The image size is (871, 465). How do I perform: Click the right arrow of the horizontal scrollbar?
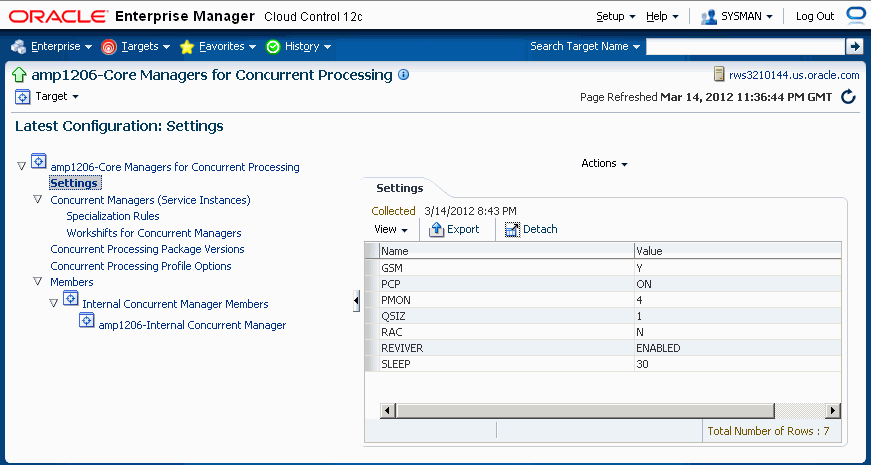pyautogui.click(x=833, y=411)
